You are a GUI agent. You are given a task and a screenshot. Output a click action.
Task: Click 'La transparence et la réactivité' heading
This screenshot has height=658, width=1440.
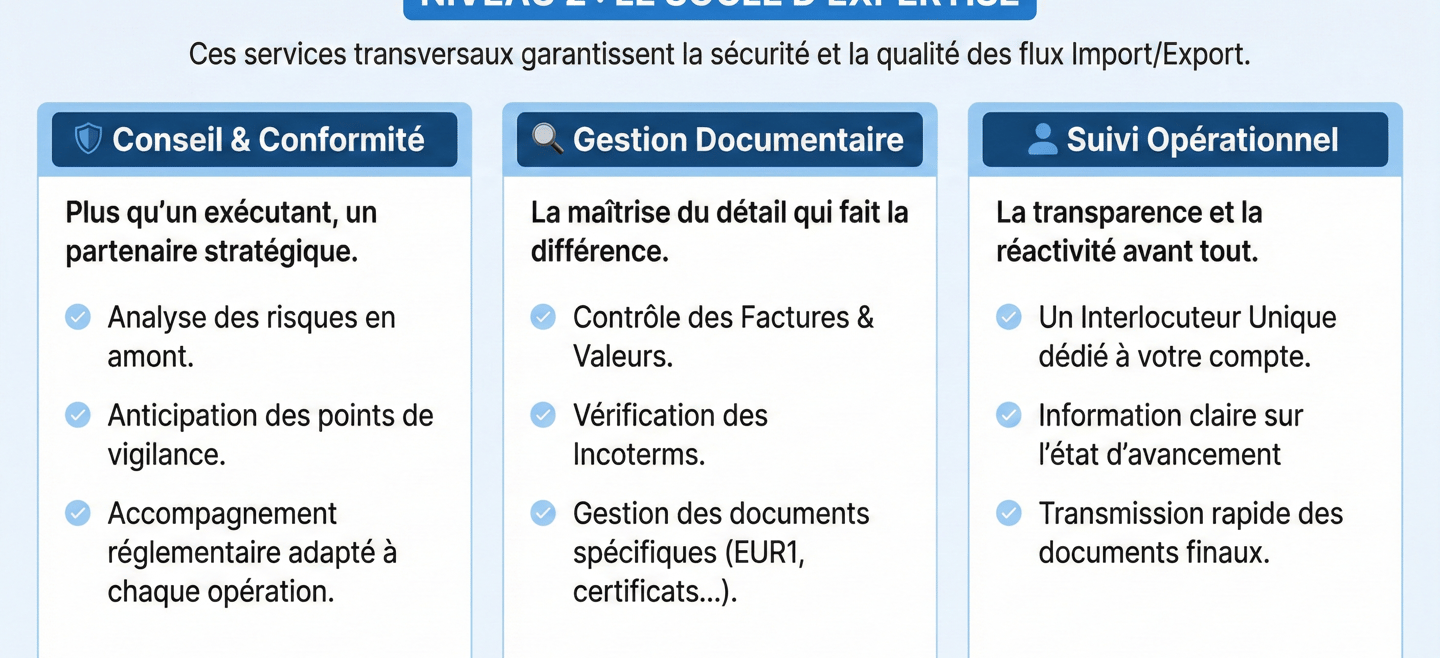1128,232
